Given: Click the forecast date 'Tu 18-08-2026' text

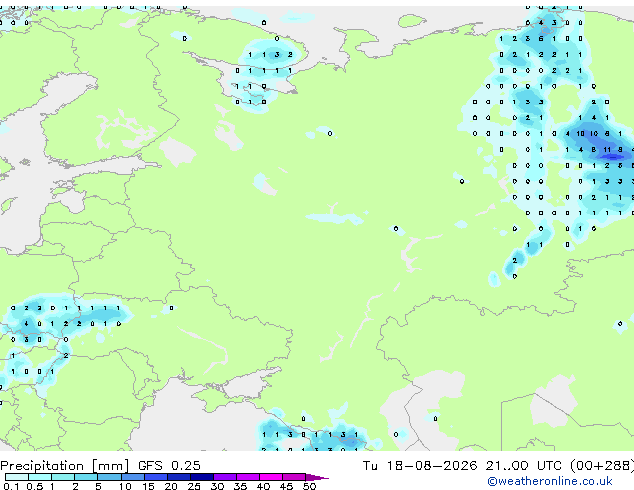Looking at the screenshot, I should 420,466.
